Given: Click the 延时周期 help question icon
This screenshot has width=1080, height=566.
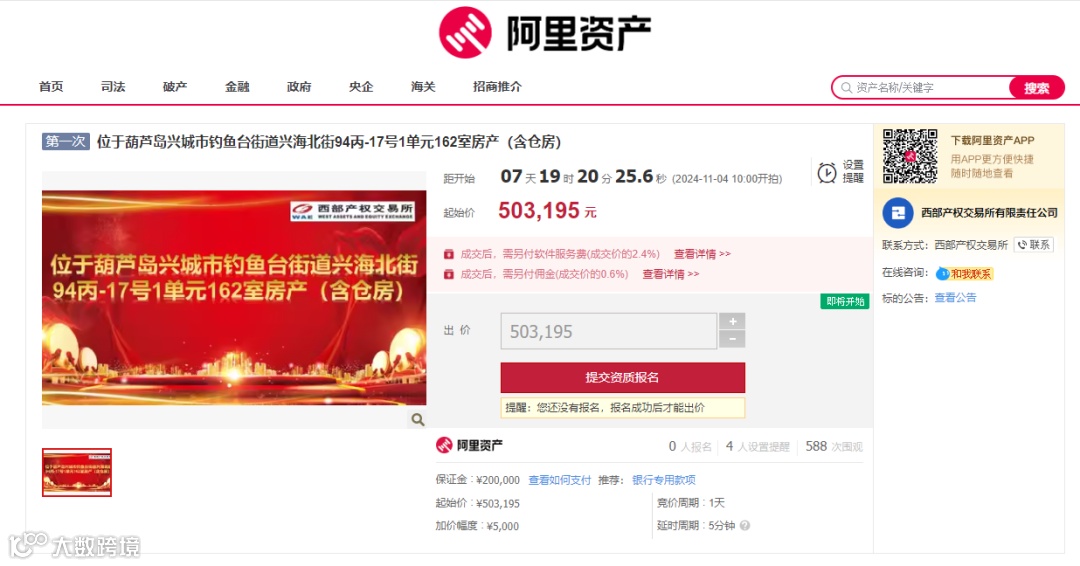Looking at the screenshot, I should coord(745,525).
